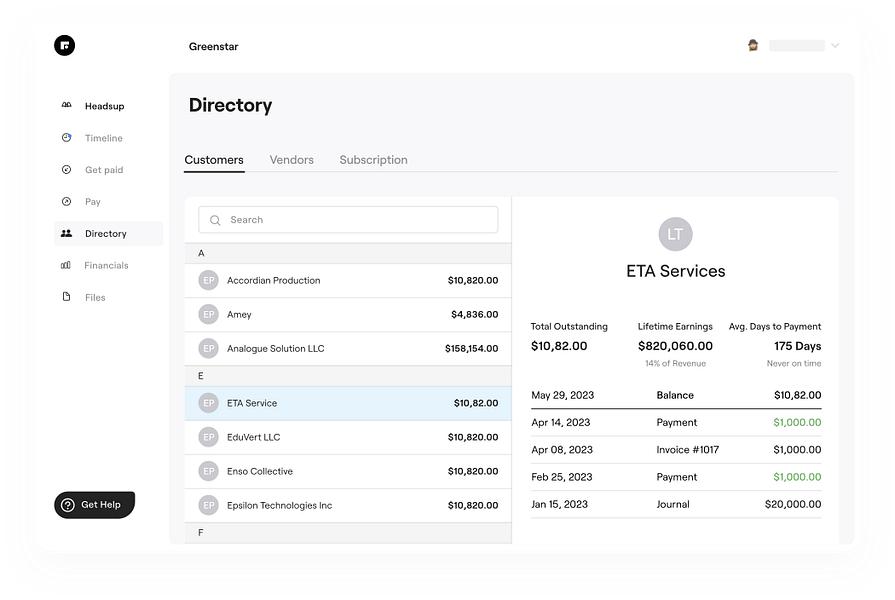Click into the customer Search field

tap(348, 220)
